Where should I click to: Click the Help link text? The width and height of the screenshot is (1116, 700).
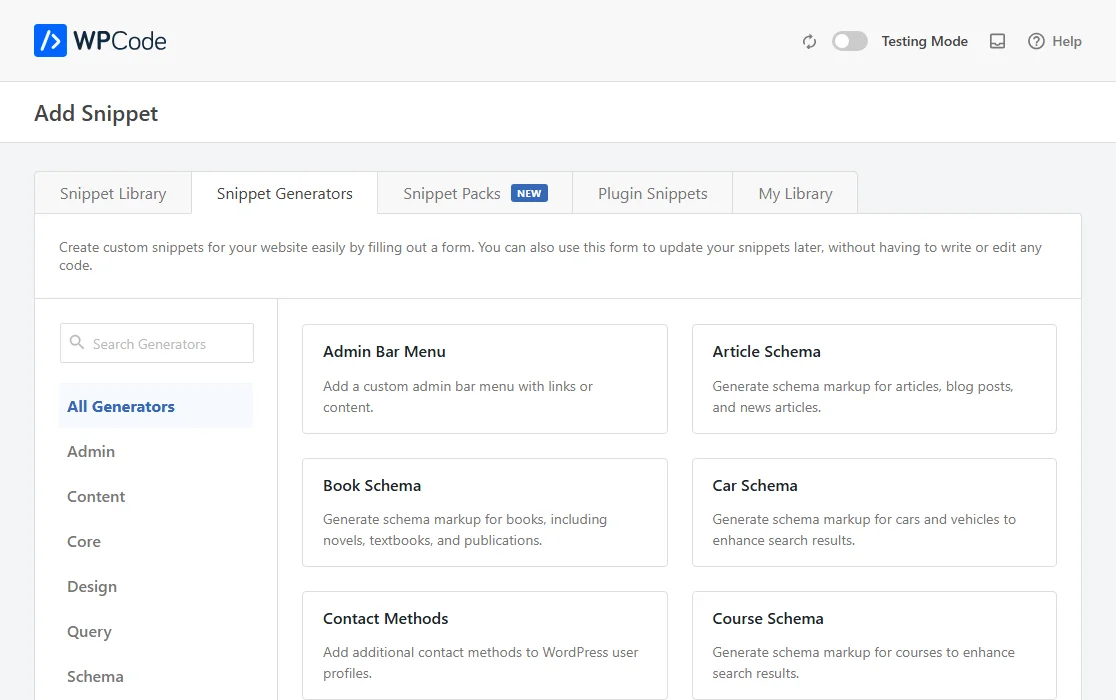click(x=1067, y=41)
